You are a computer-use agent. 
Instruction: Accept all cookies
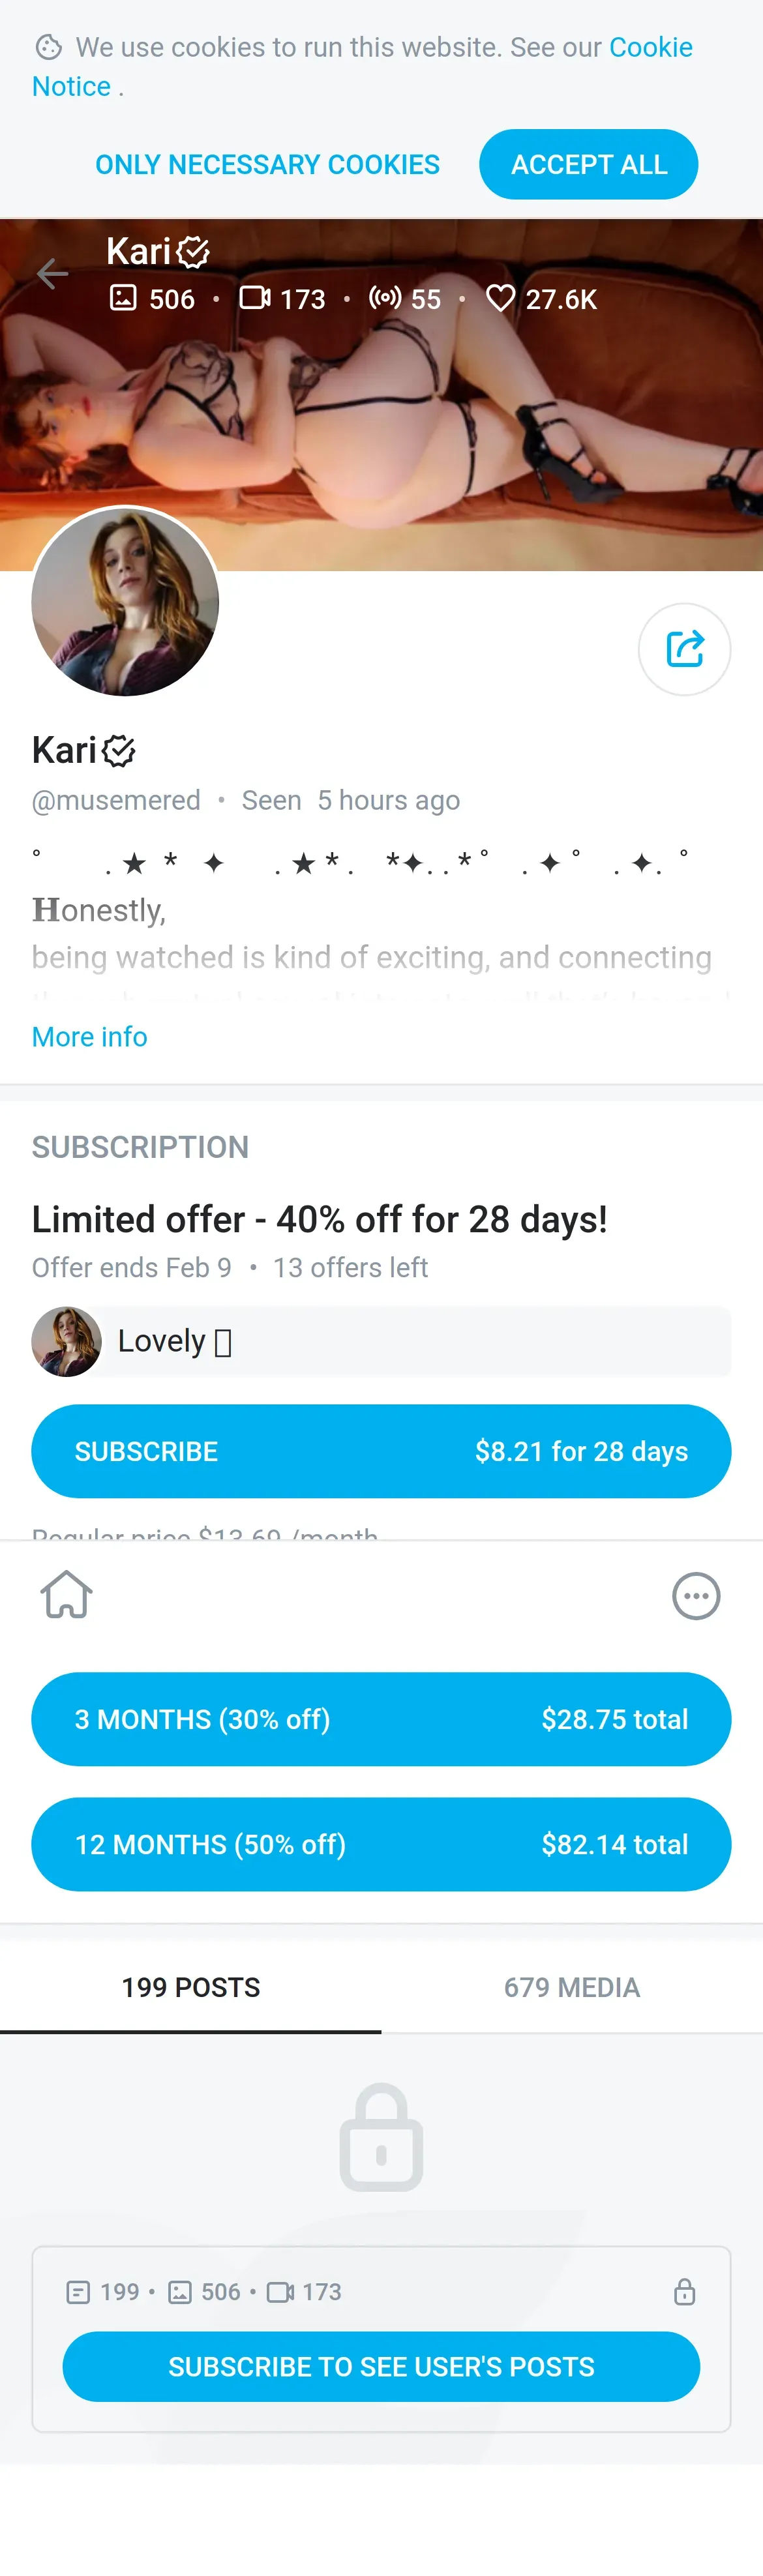[589, 165]
